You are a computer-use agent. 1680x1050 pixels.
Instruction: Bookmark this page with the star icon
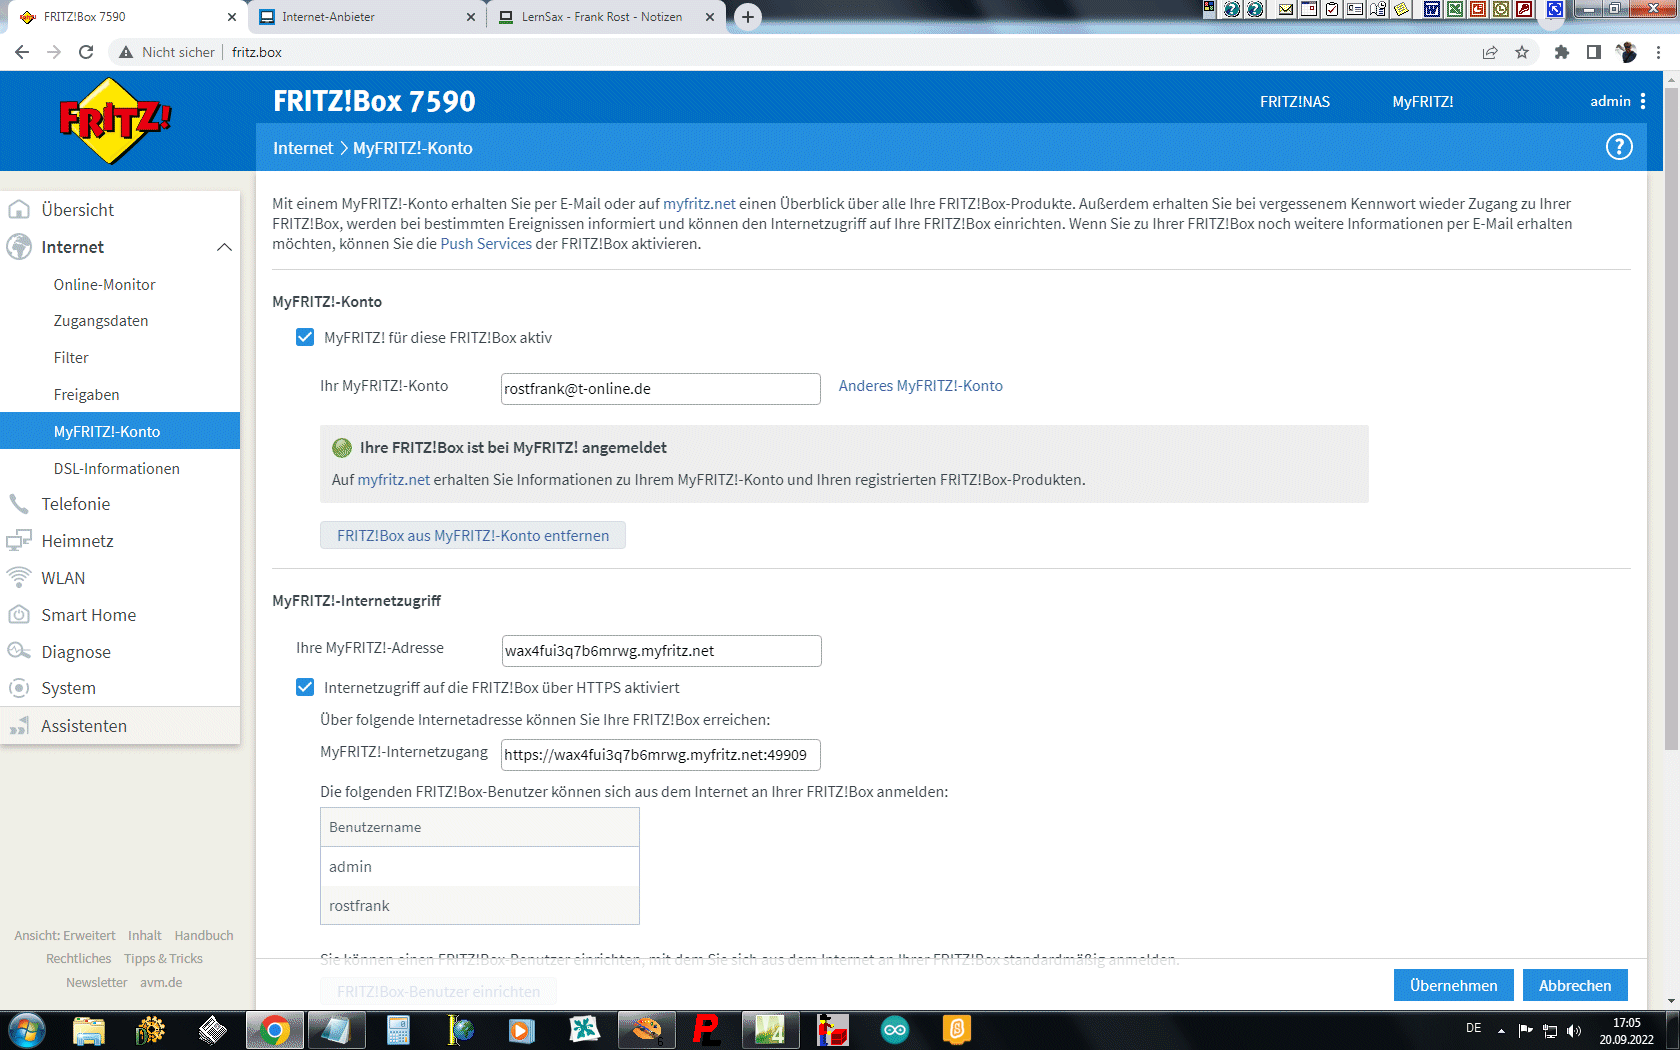(1522, 52)
